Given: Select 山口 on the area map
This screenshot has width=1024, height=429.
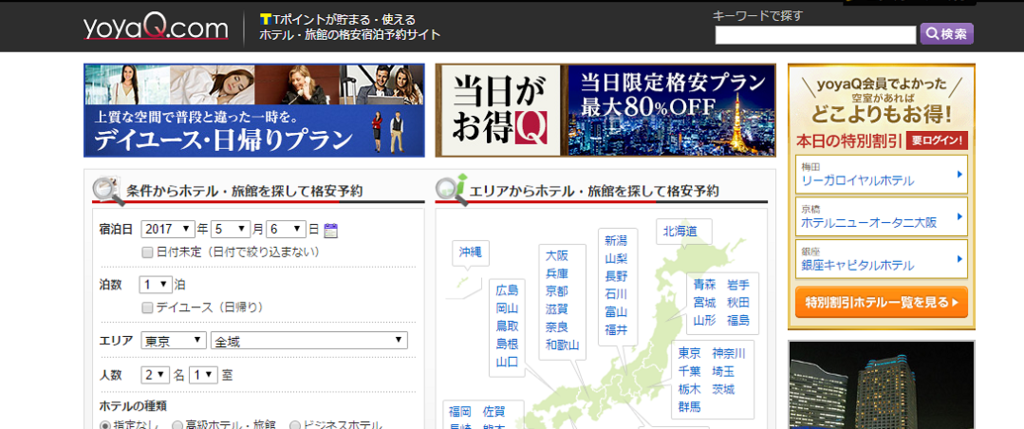Looking at the screenshot, I should point(507,362).
